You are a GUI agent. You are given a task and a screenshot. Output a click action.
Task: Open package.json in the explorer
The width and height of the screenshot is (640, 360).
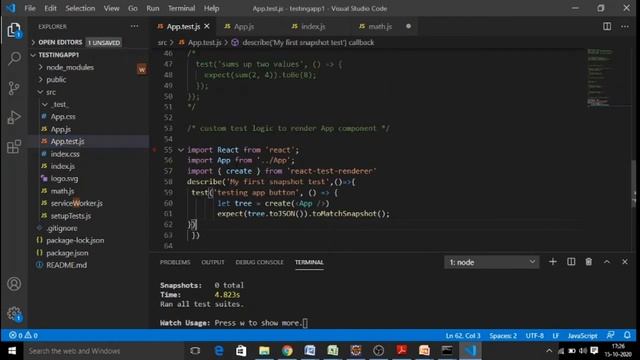pyautogui.click(x=67, y=253)
